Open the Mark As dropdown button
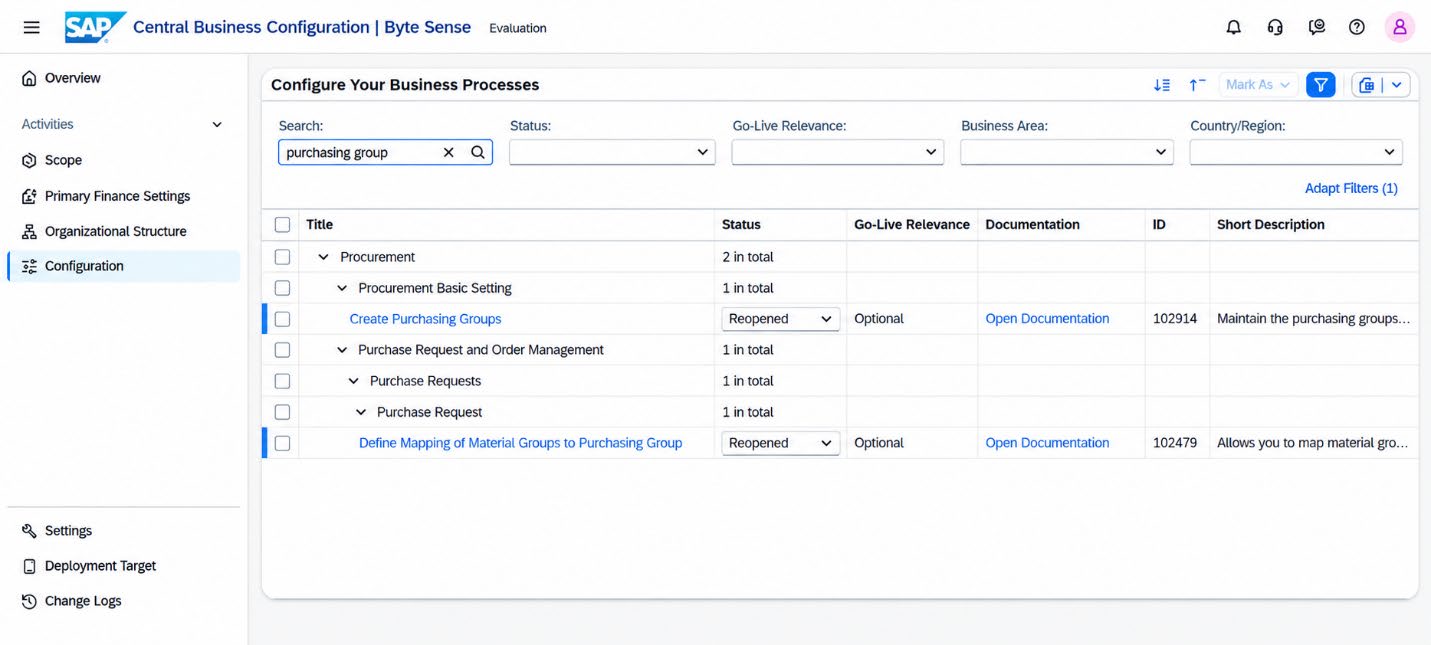Screen dimensions: 1431x645 coord(1258,85)
